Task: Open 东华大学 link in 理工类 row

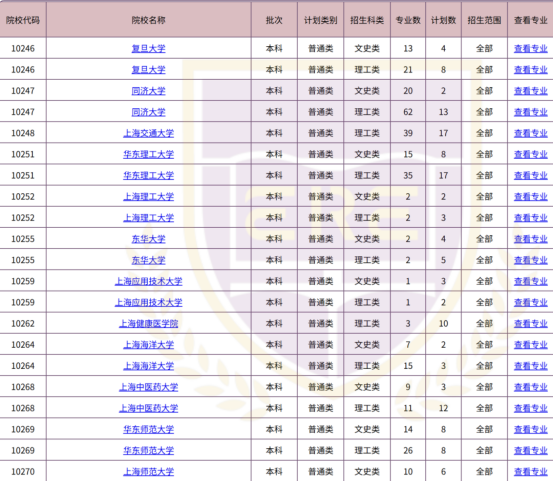Action: pos(148,260)
